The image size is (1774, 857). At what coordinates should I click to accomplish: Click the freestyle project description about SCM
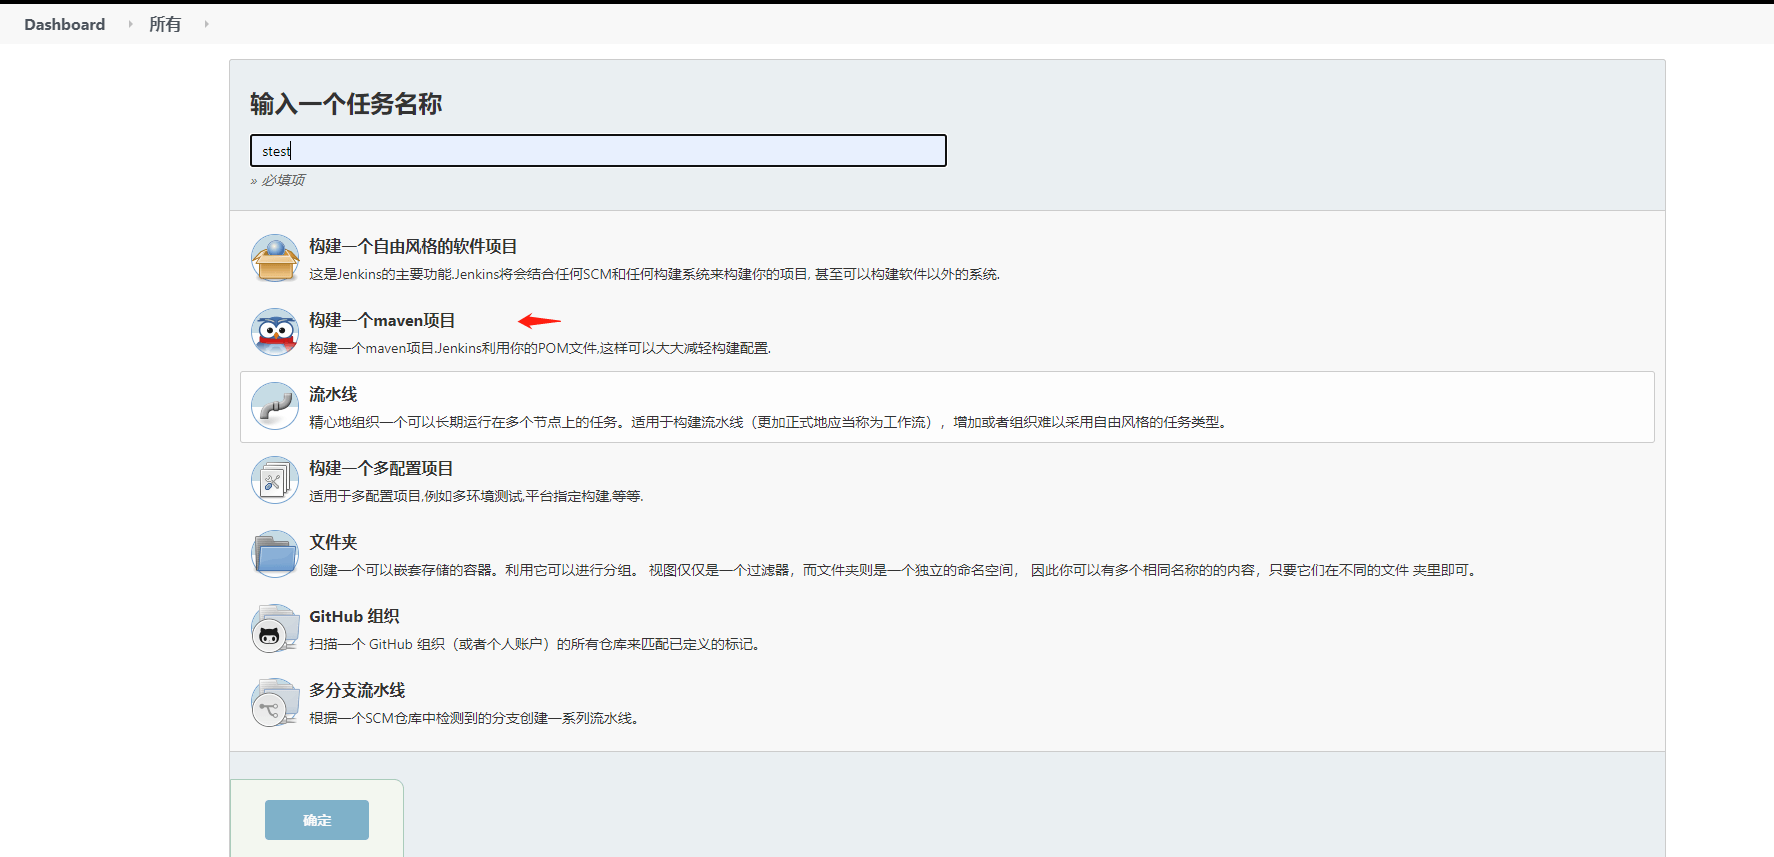(654, 274)
